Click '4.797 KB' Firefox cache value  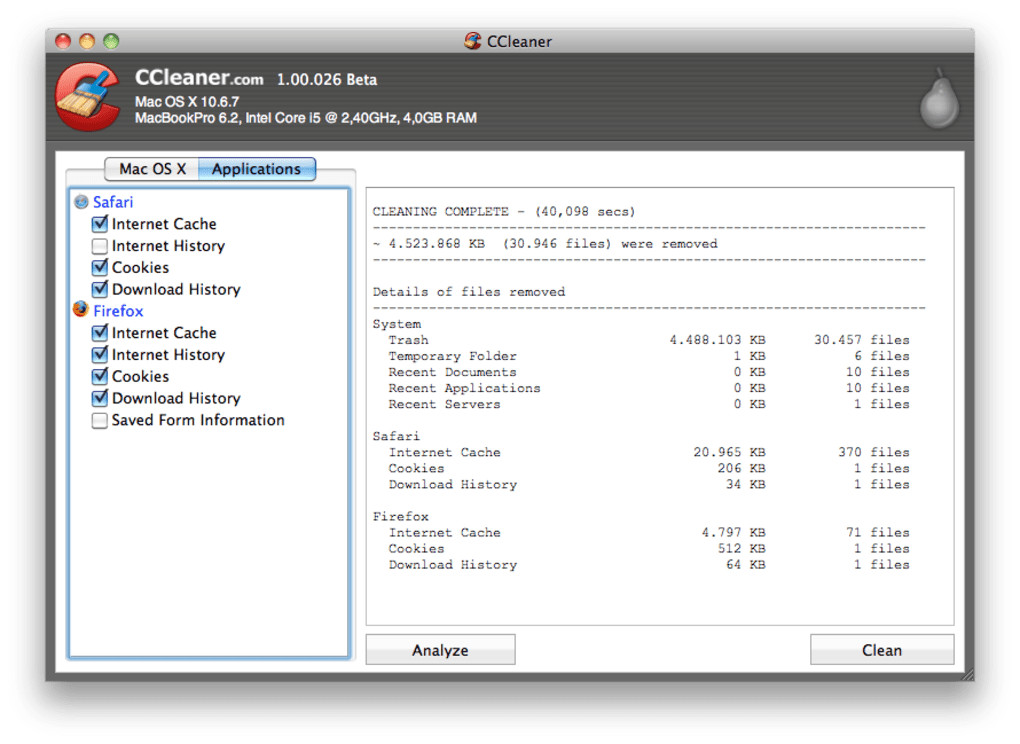click(x=733, y=533)
